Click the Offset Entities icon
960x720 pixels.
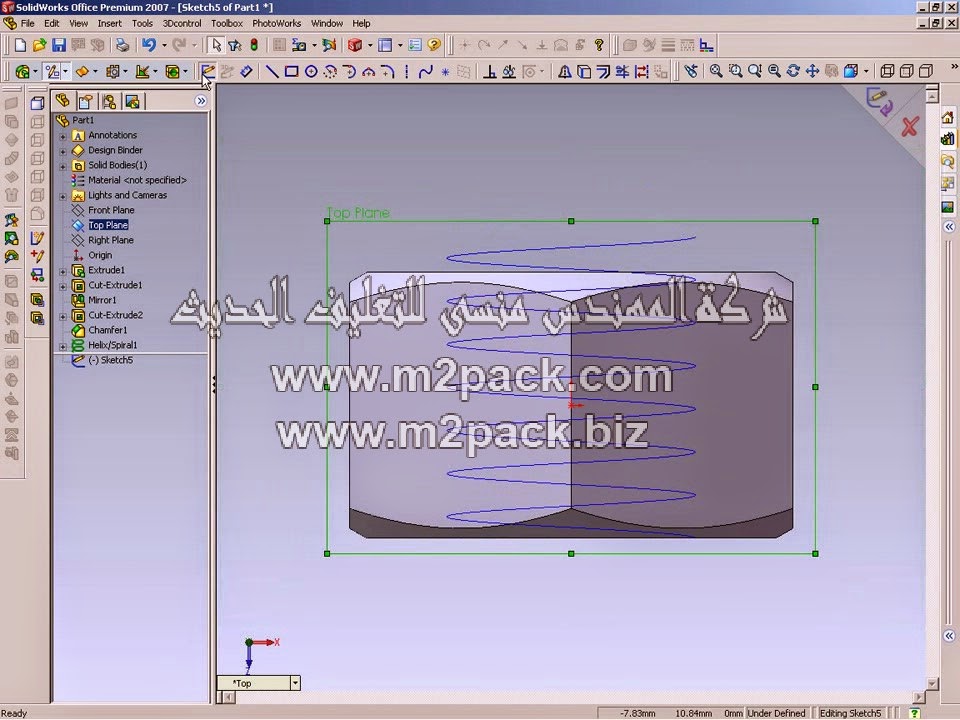point(603,72)
